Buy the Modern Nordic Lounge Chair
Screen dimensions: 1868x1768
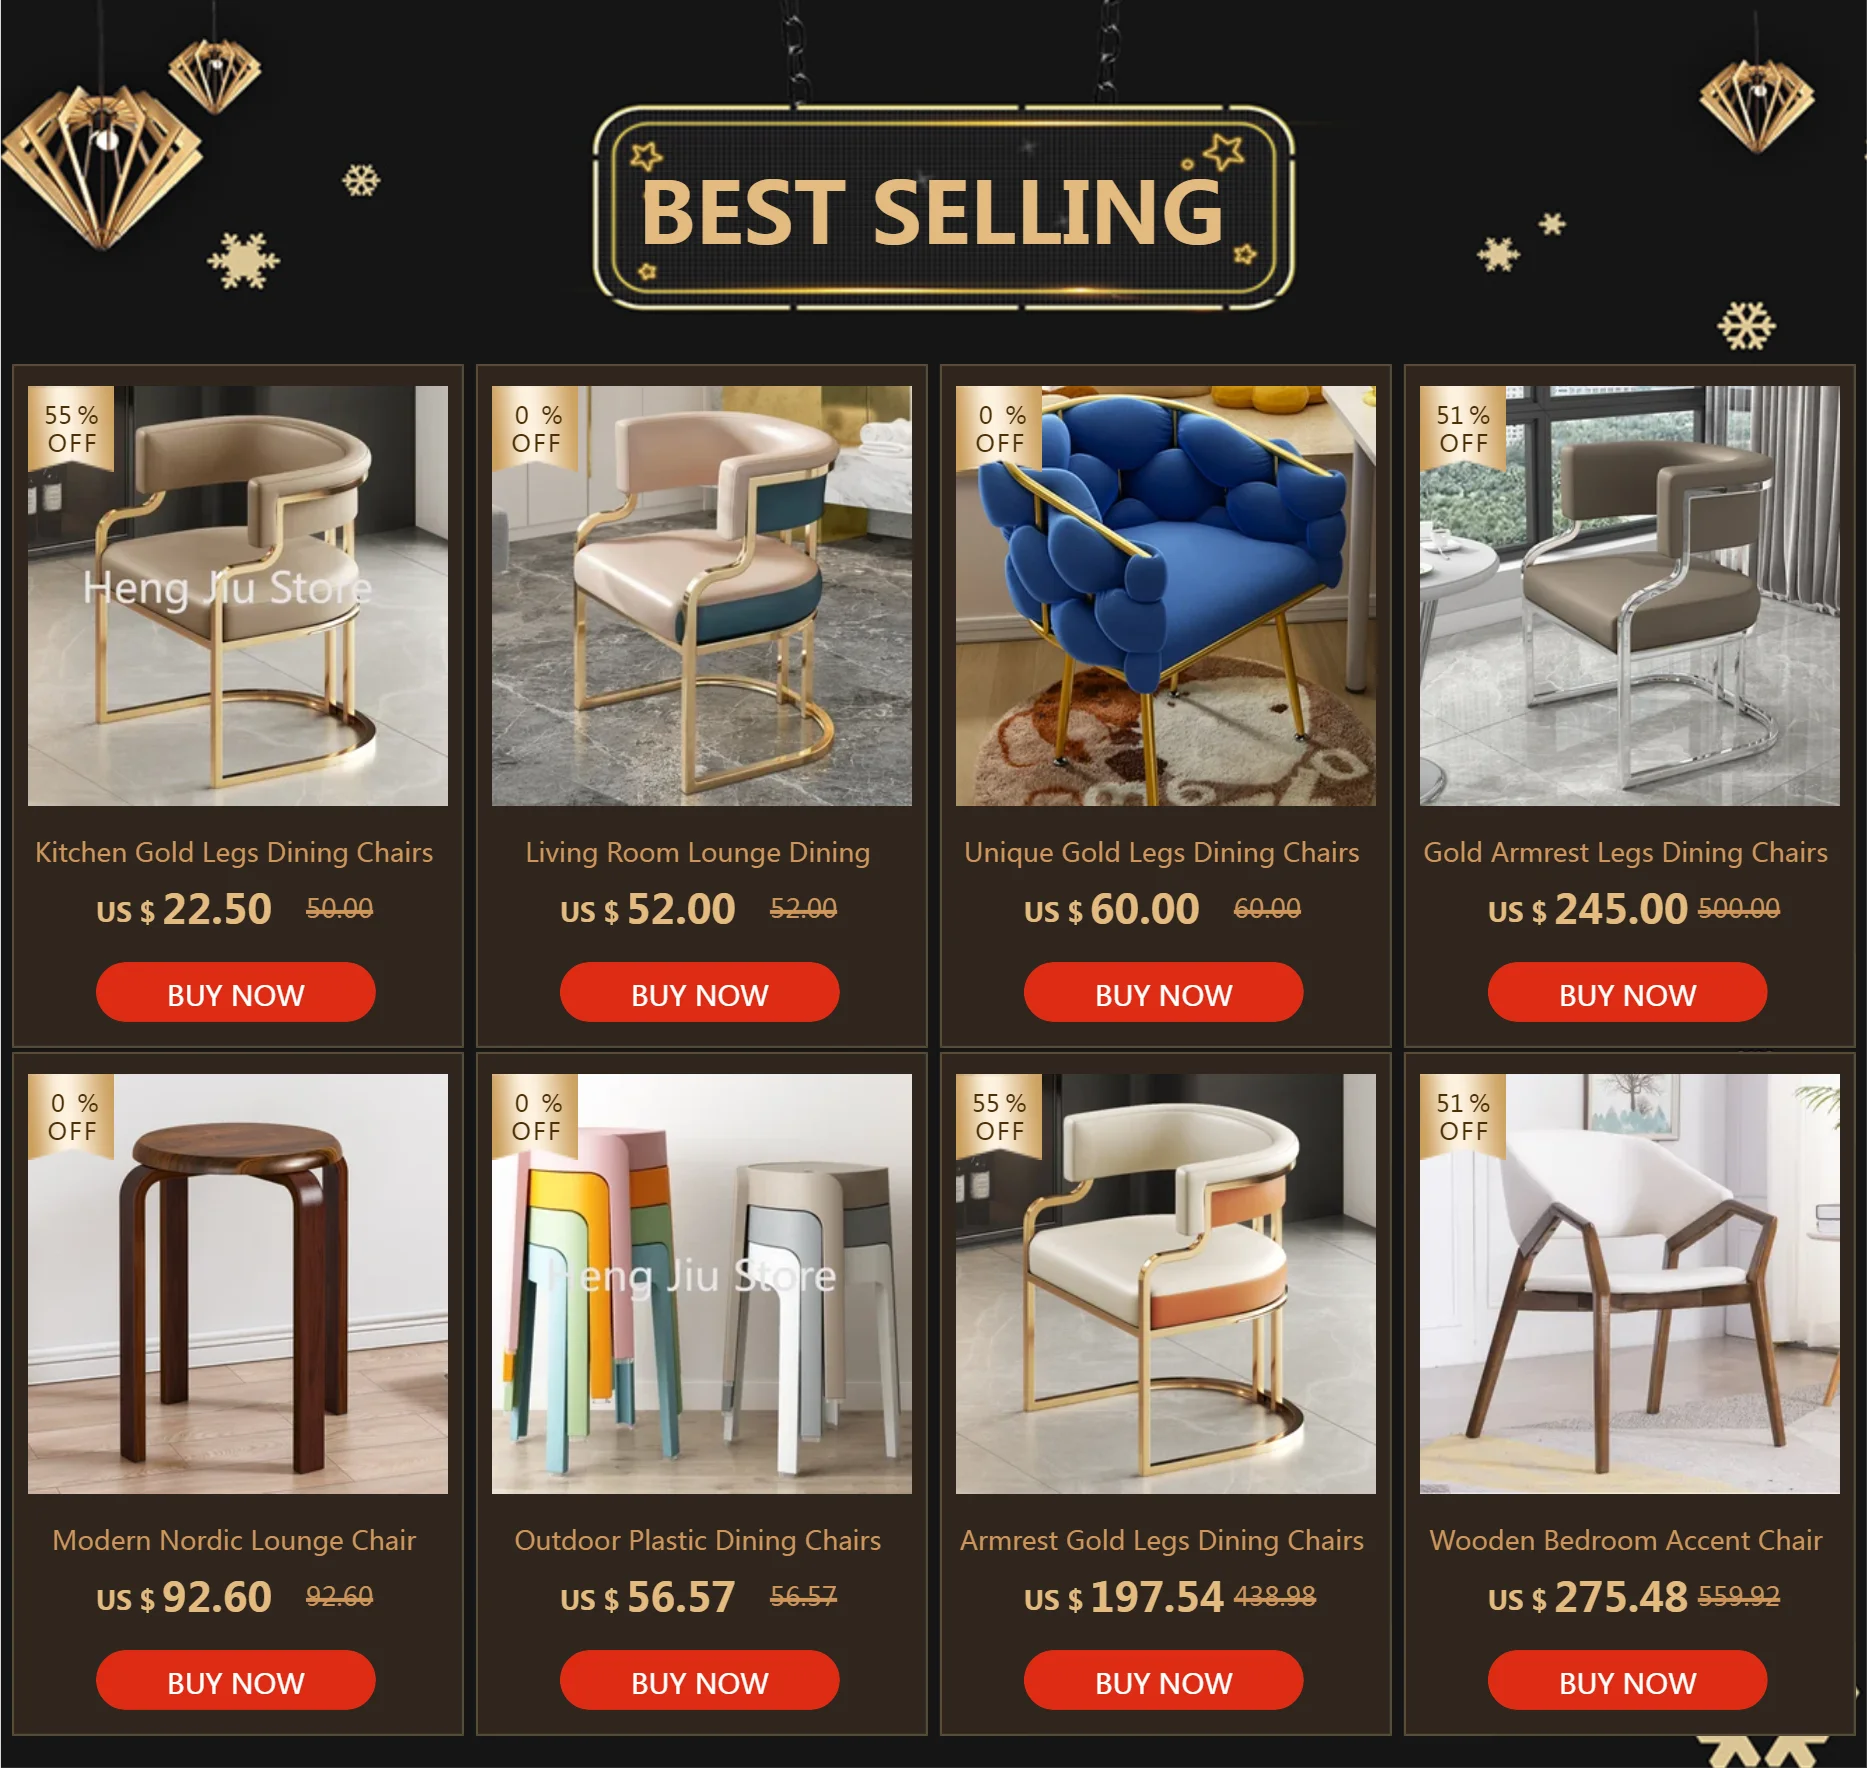click(236, 1681)
